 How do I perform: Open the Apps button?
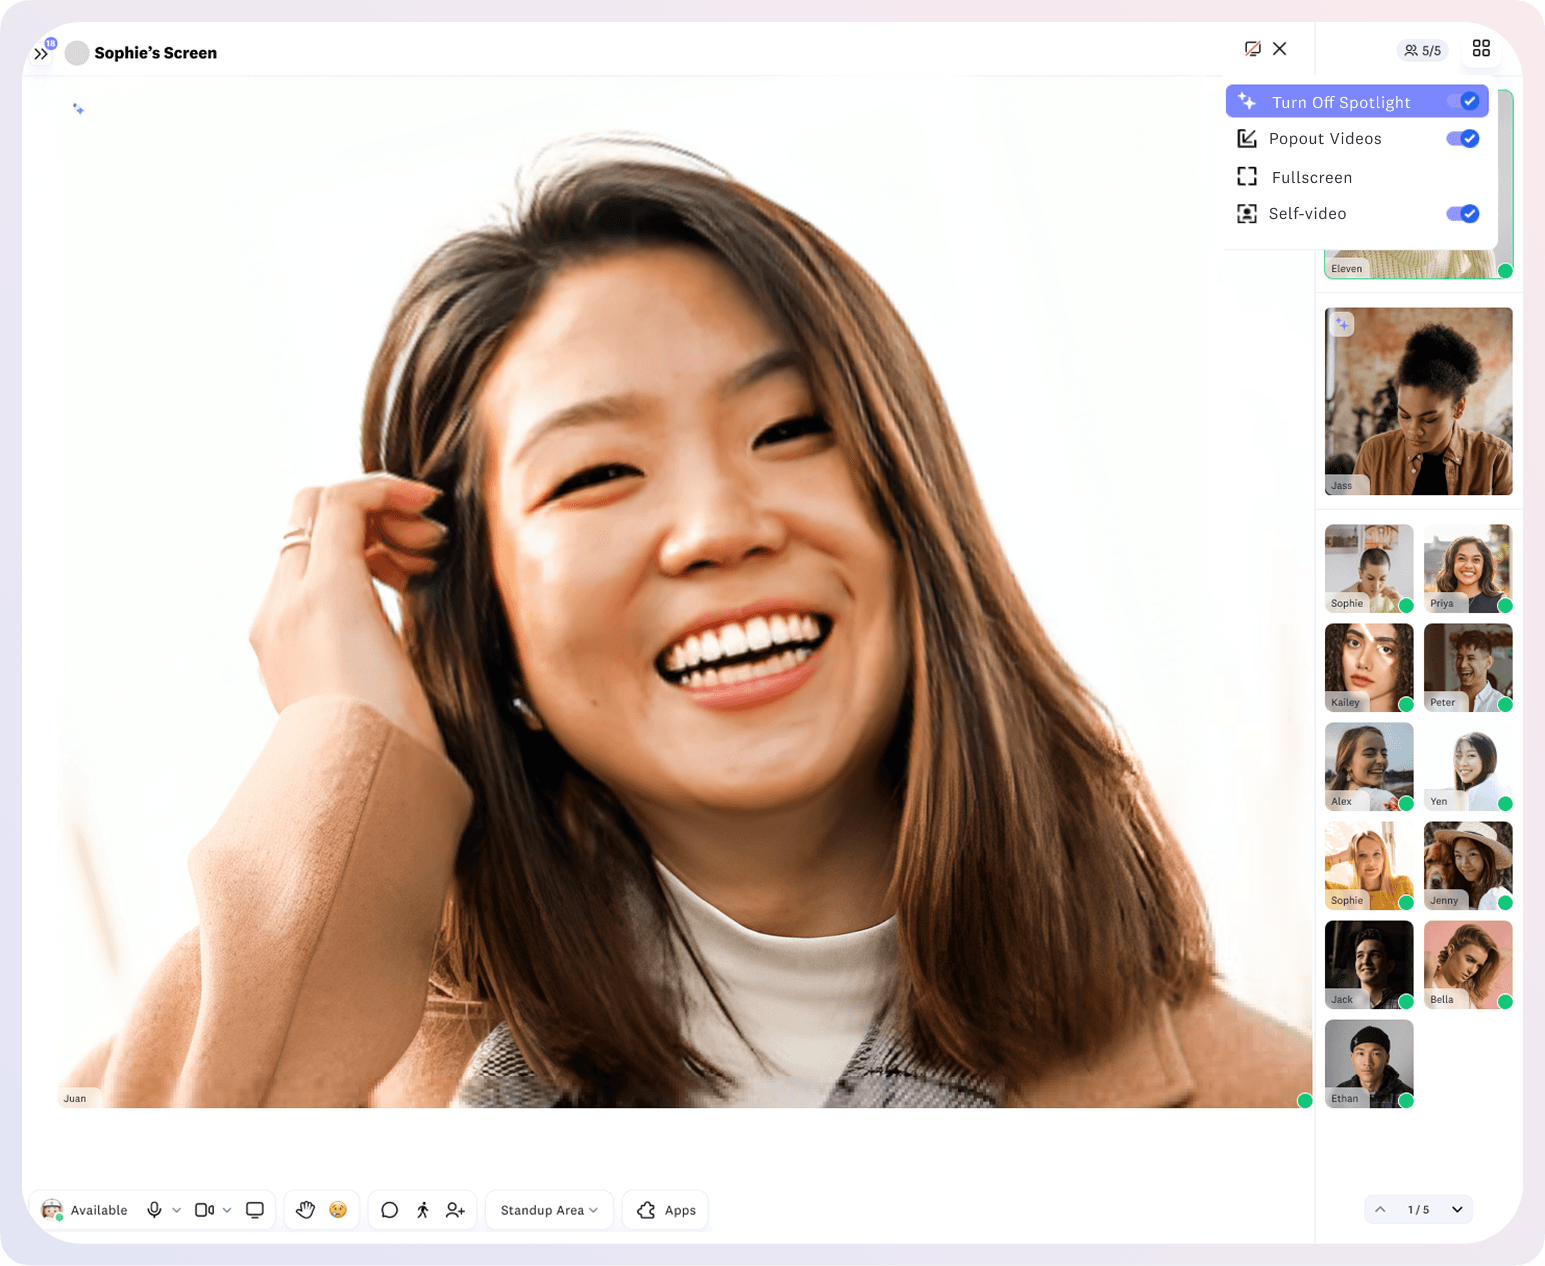(666, 1210)
